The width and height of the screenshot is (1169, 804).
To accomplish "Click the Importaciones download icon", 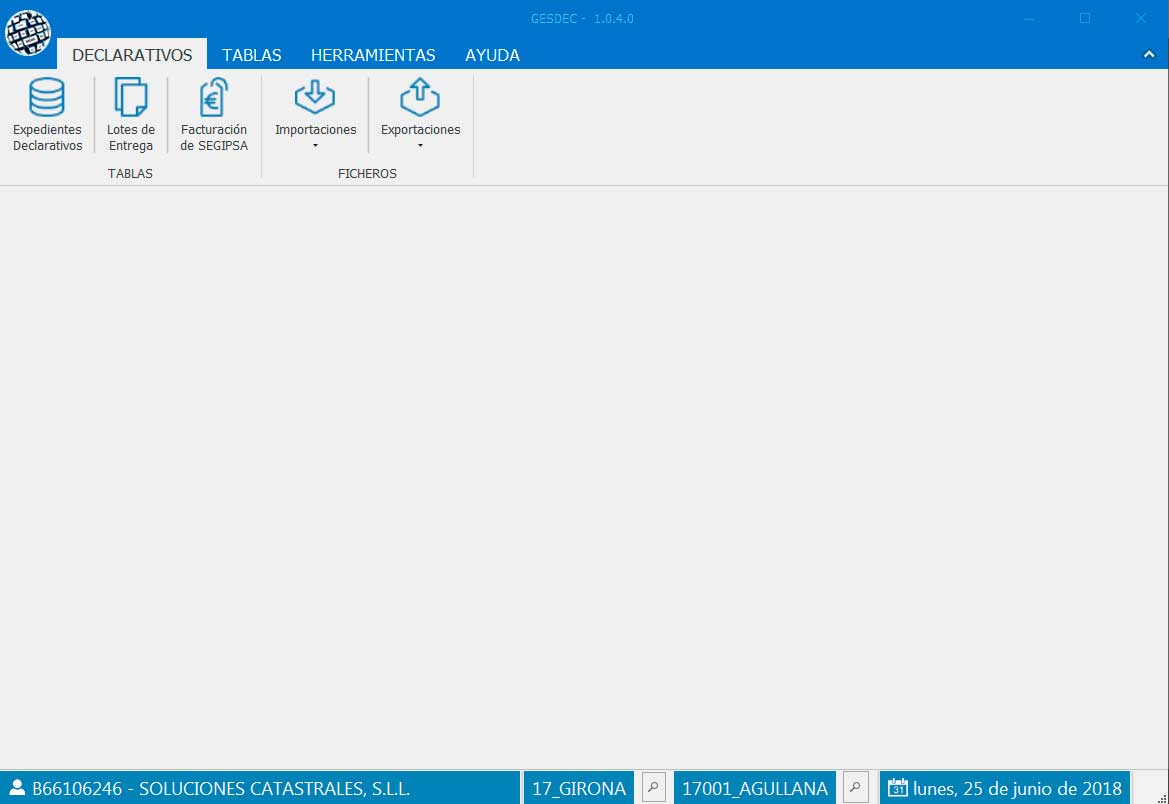I will point(315,98).
